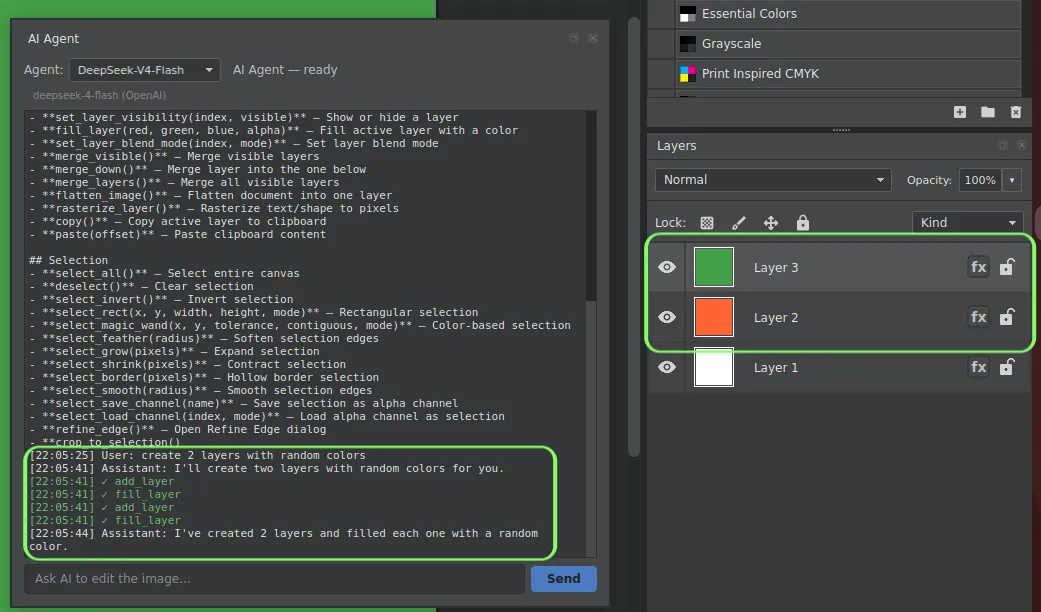Toggle lock all padlock icon

[803, 223]
